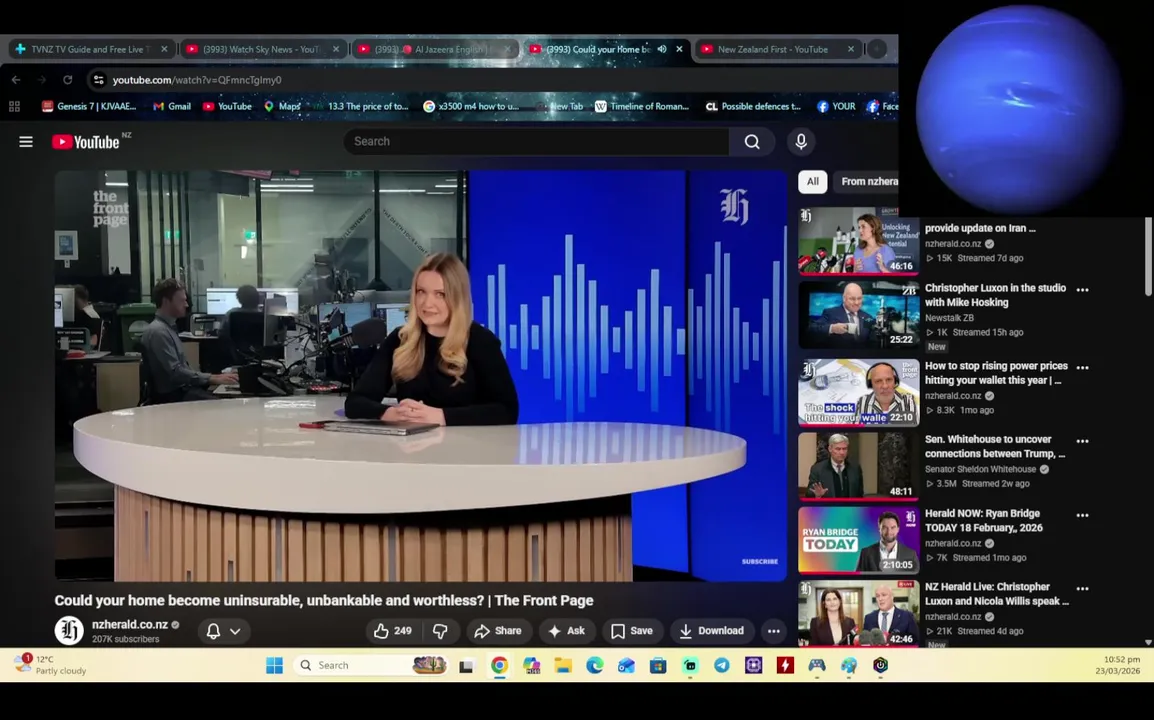Image resolution: width=1154 pixels, height=720 pixels.
Task: Open Microsoft Edge from the taskbar
Action: [x=595, y=666]
